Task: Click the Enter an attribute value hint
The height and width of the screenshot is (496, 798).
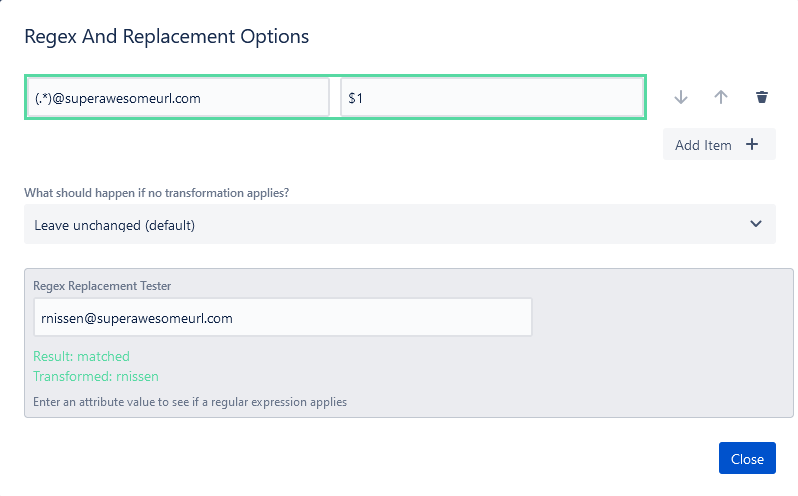Action: click(x=190, y=402)
